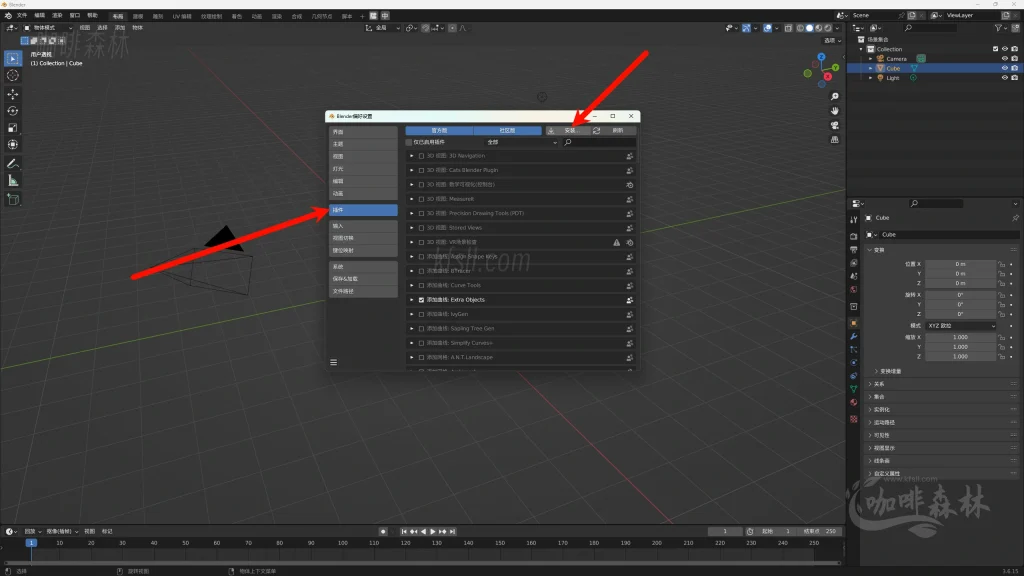Uncheck the Extra Objects add-on
Image resolution: width=1024 pixels, height=576 pixels.
pos(422,300)
